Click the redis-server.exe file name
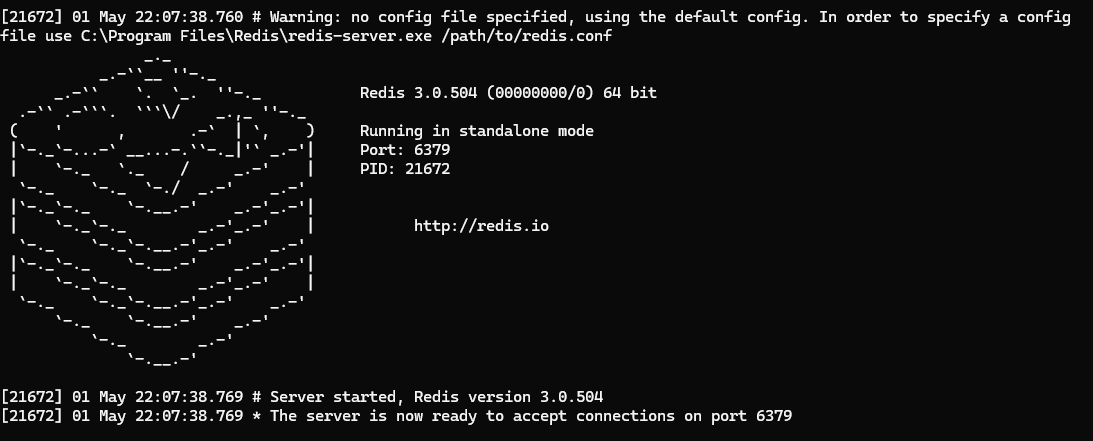1093x441 pixels. point(360,36)
